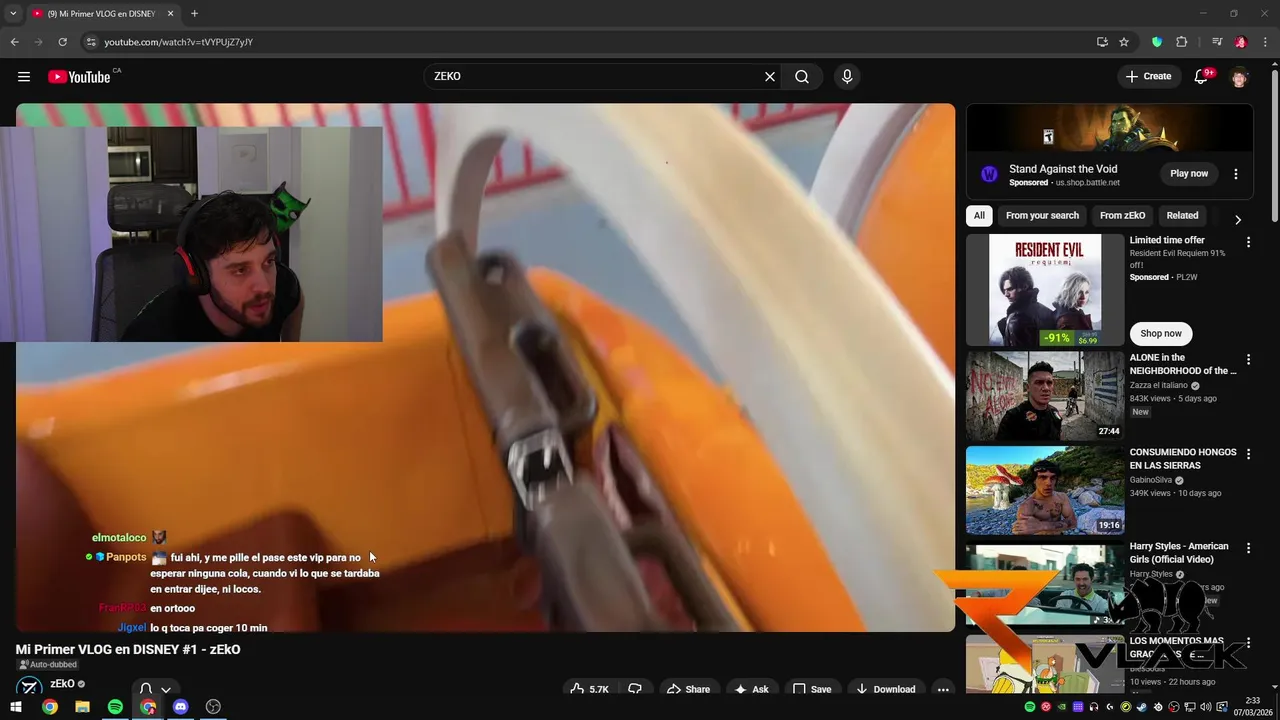Open Spotify from taskbar
1280x720 pixels.
tap(115, 707)
